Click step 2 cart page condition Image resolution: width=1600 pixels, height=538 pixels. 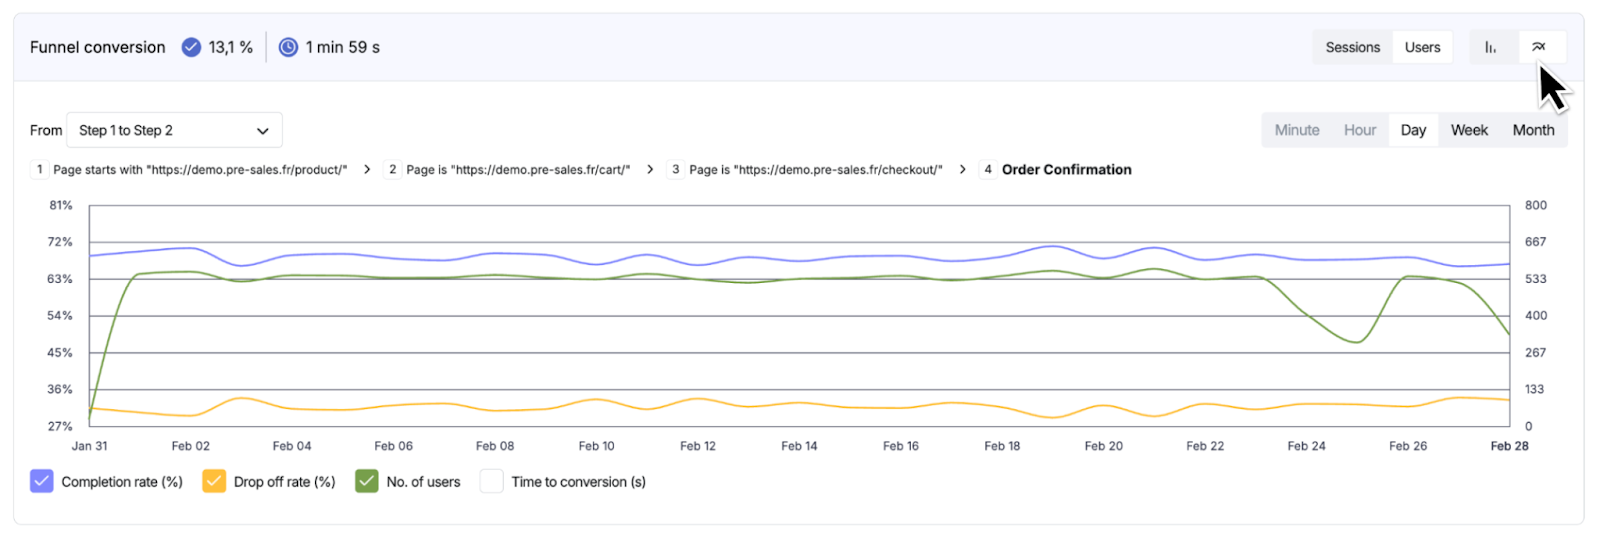518,170
